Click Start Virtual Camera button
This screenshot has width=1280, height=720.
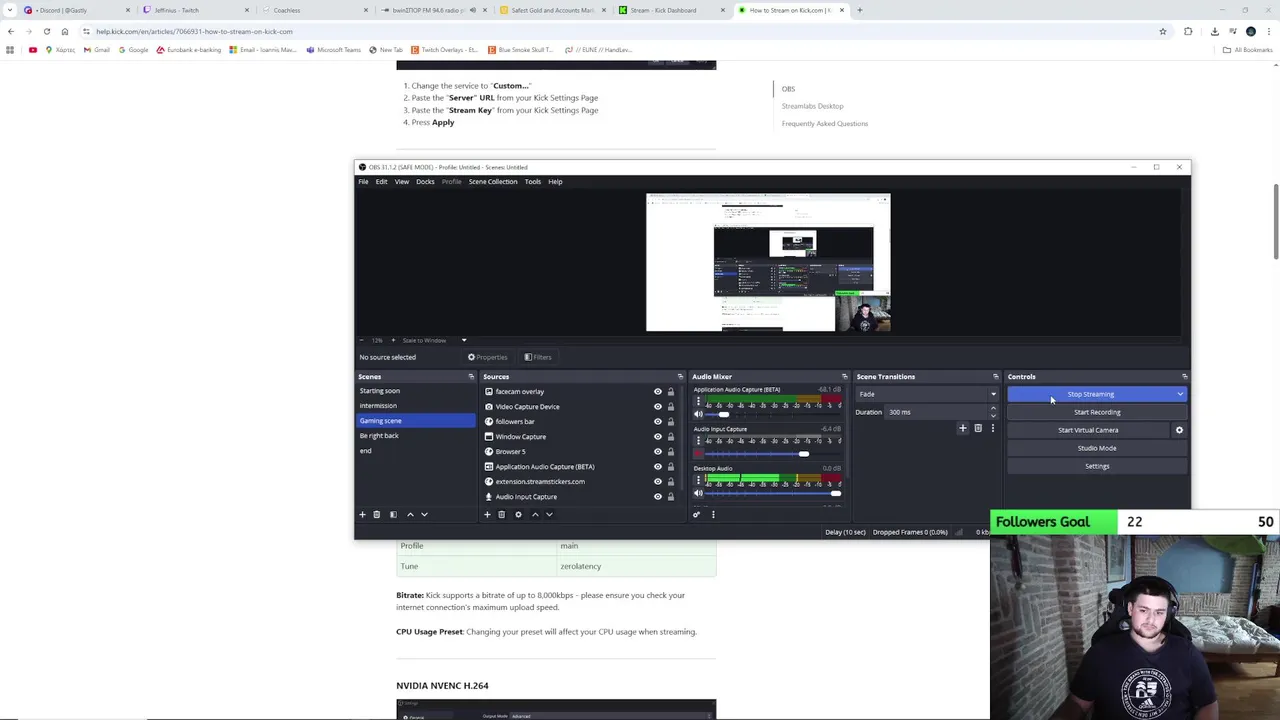[1088, 430]
